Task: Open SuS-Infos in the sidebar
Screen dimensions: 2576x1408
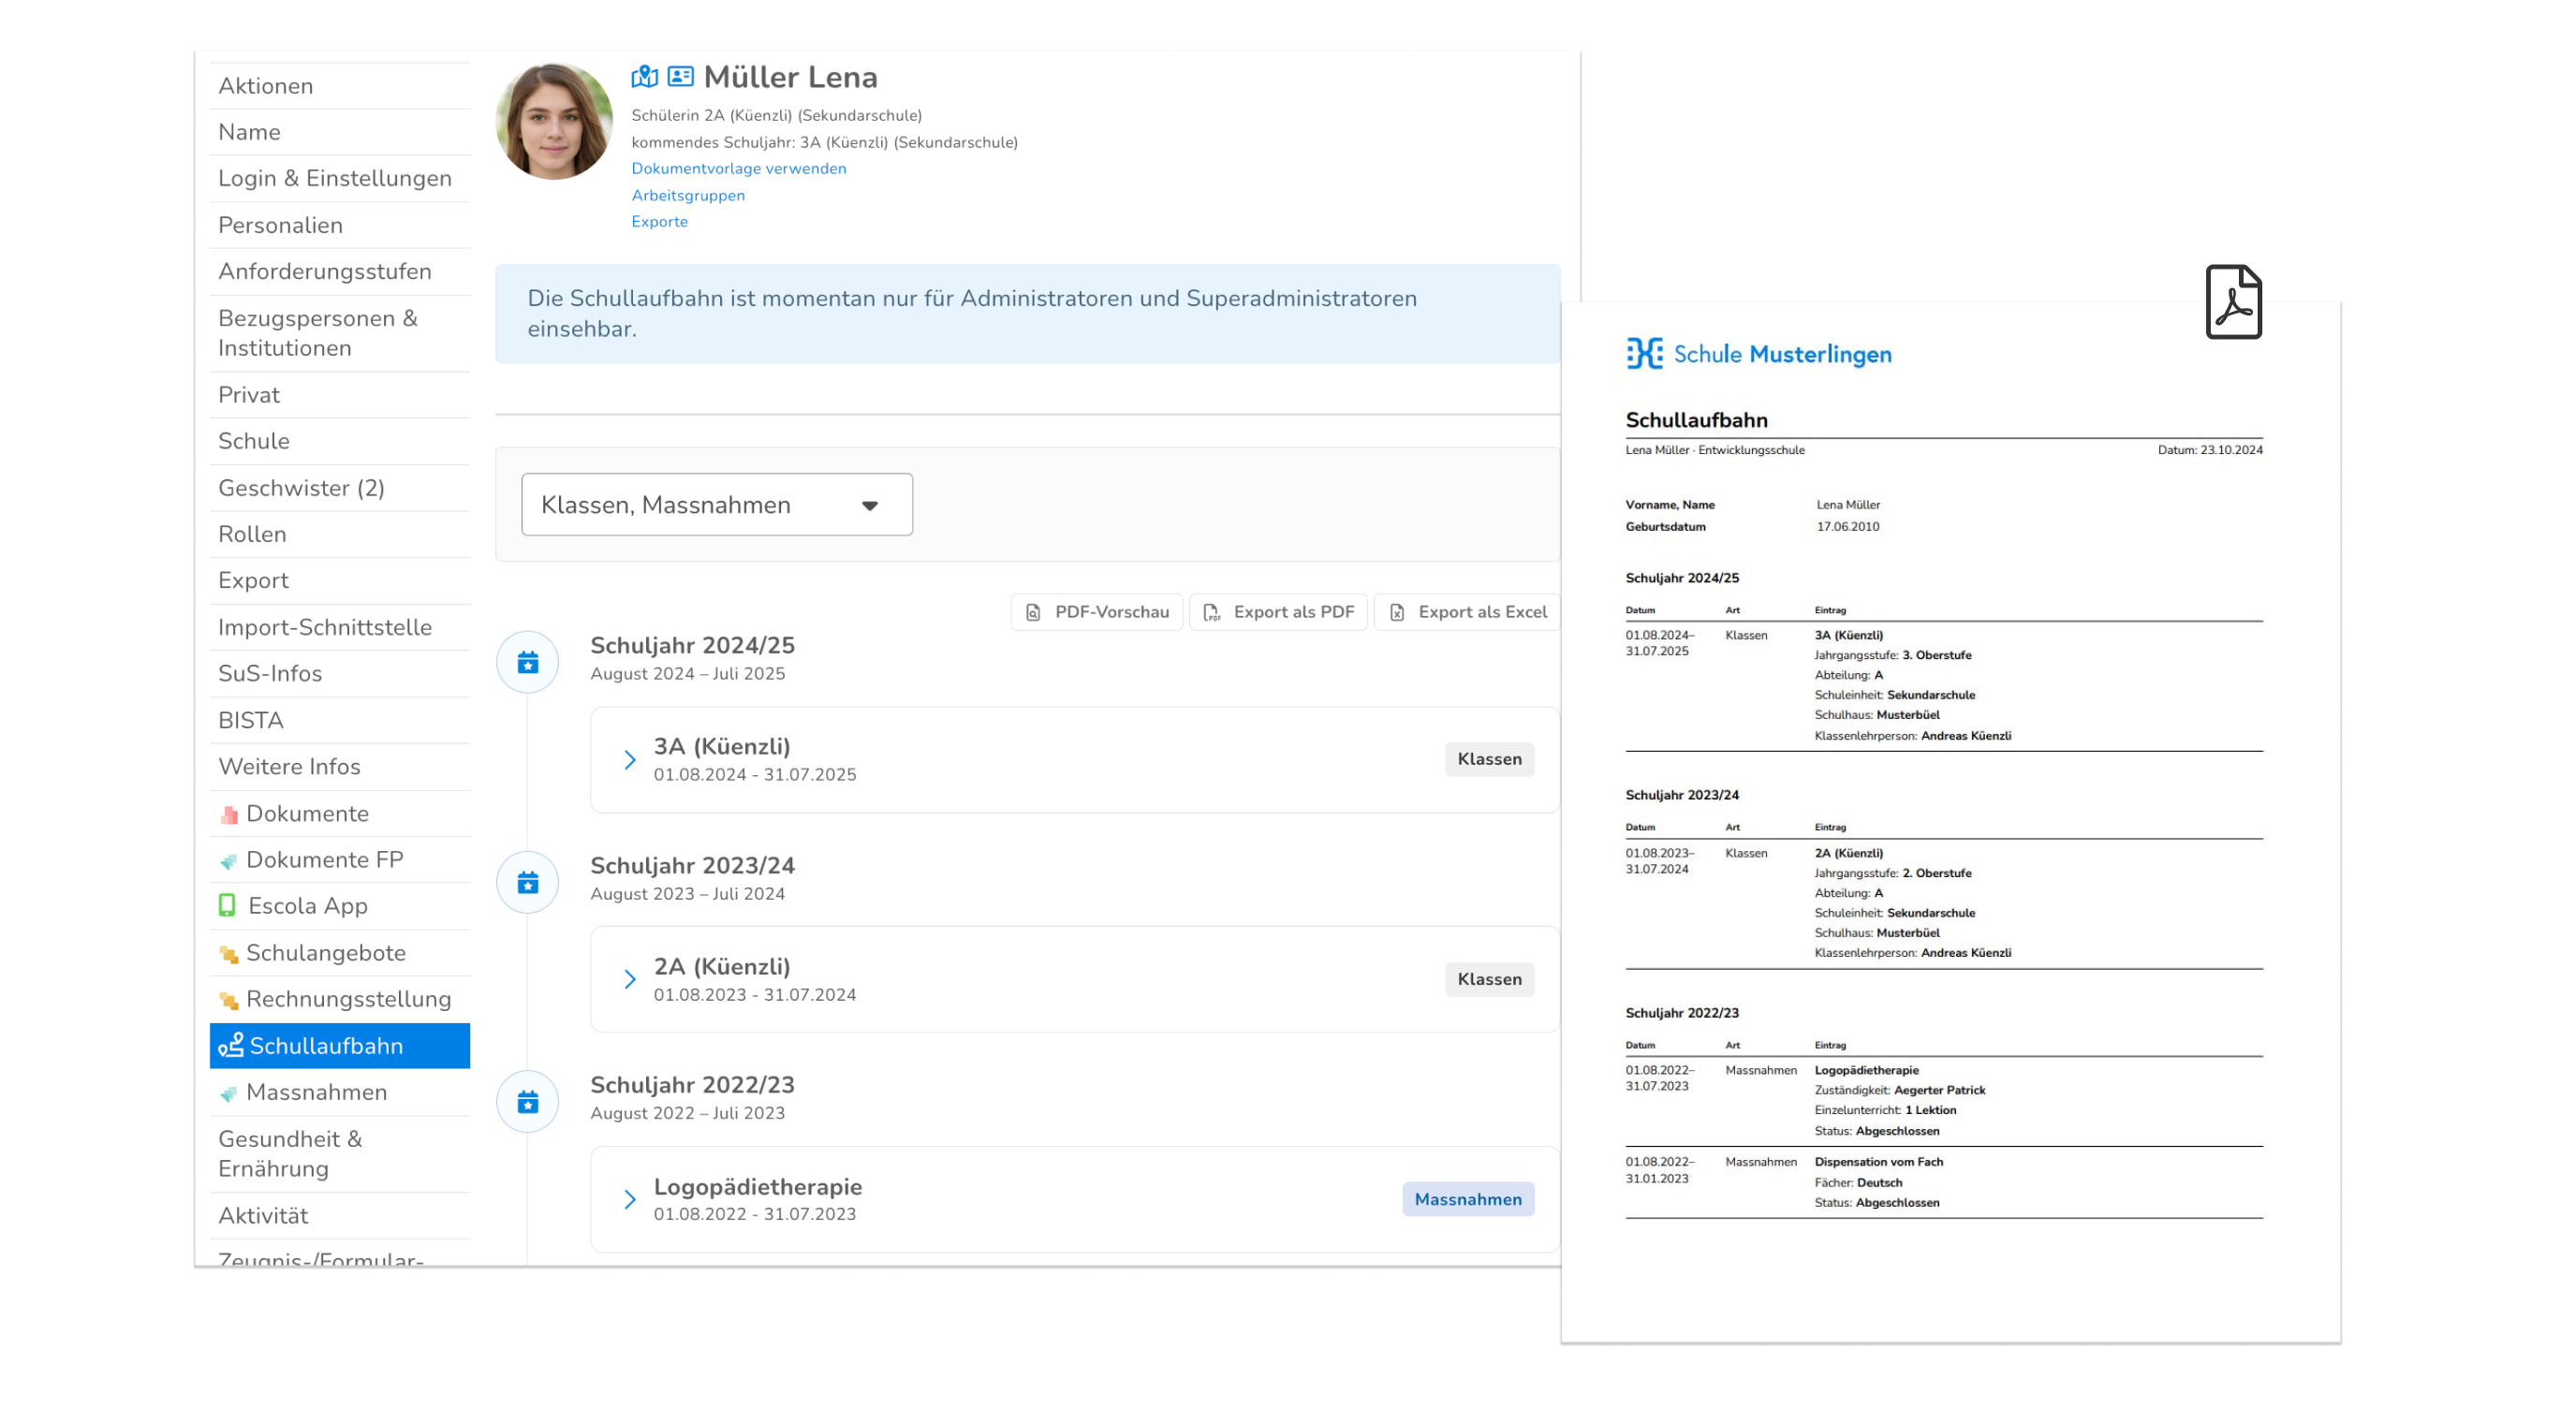Action: pos(339,673)
